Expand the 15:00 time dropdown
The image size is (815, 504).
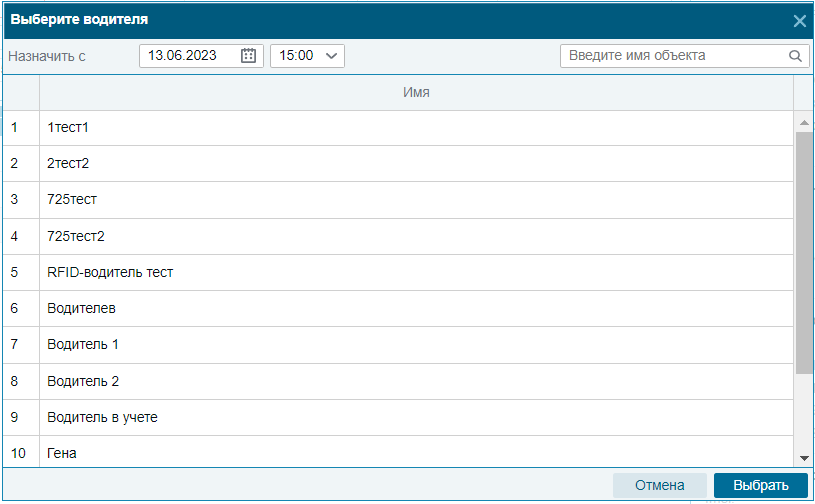307,56
